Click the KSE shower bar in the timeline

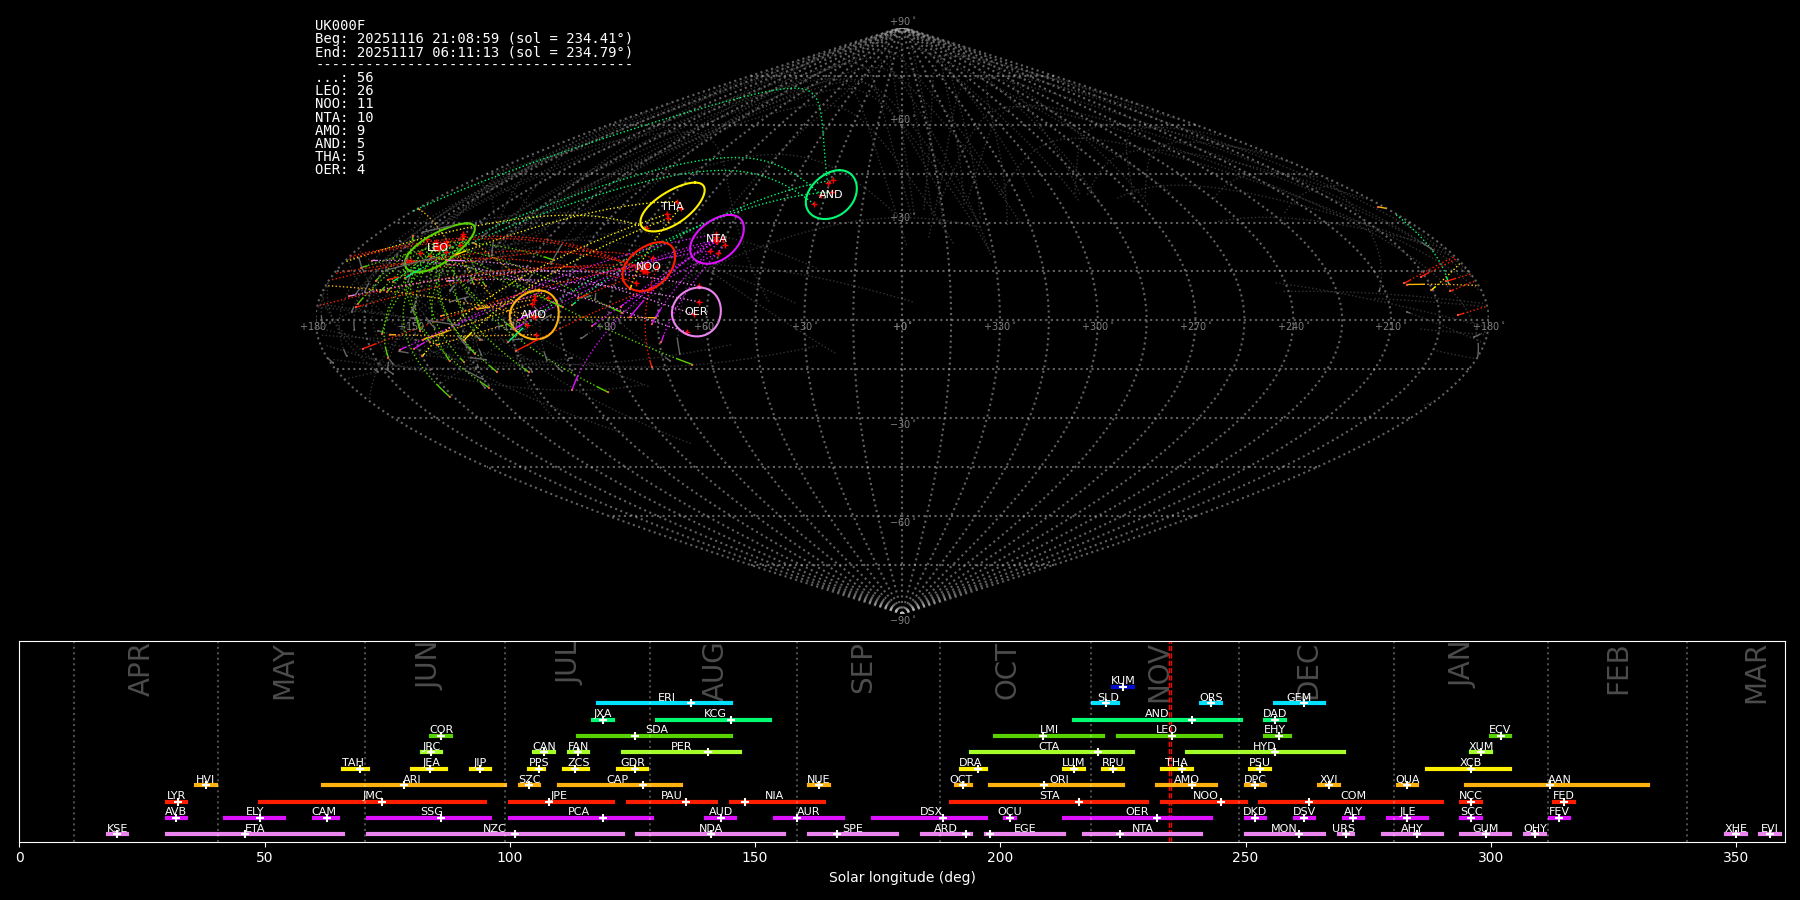117,834
